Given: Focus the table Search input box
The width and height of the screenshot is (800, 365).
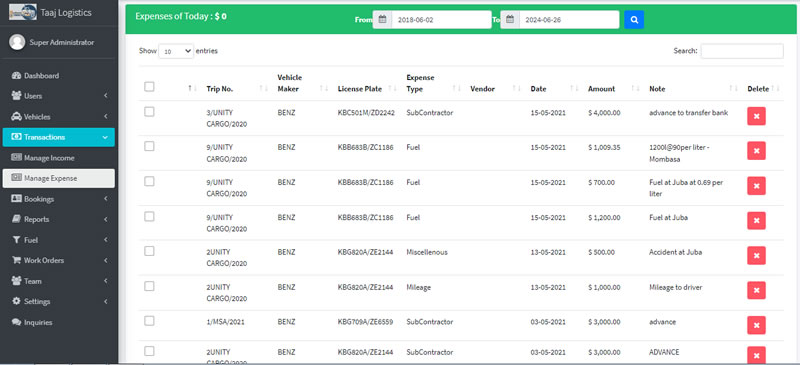Looking at the screenshot, I should [x=742, y=51].
